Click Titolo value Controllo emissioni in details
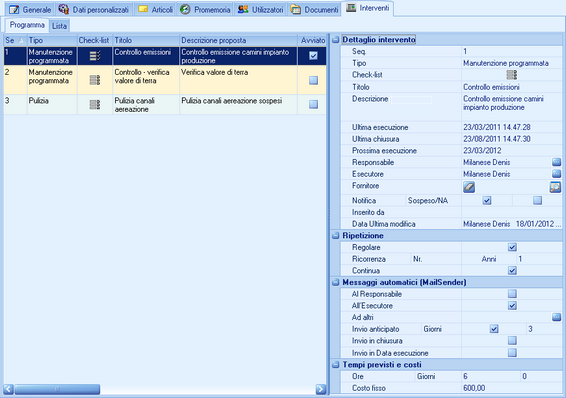 click(491, 87)
